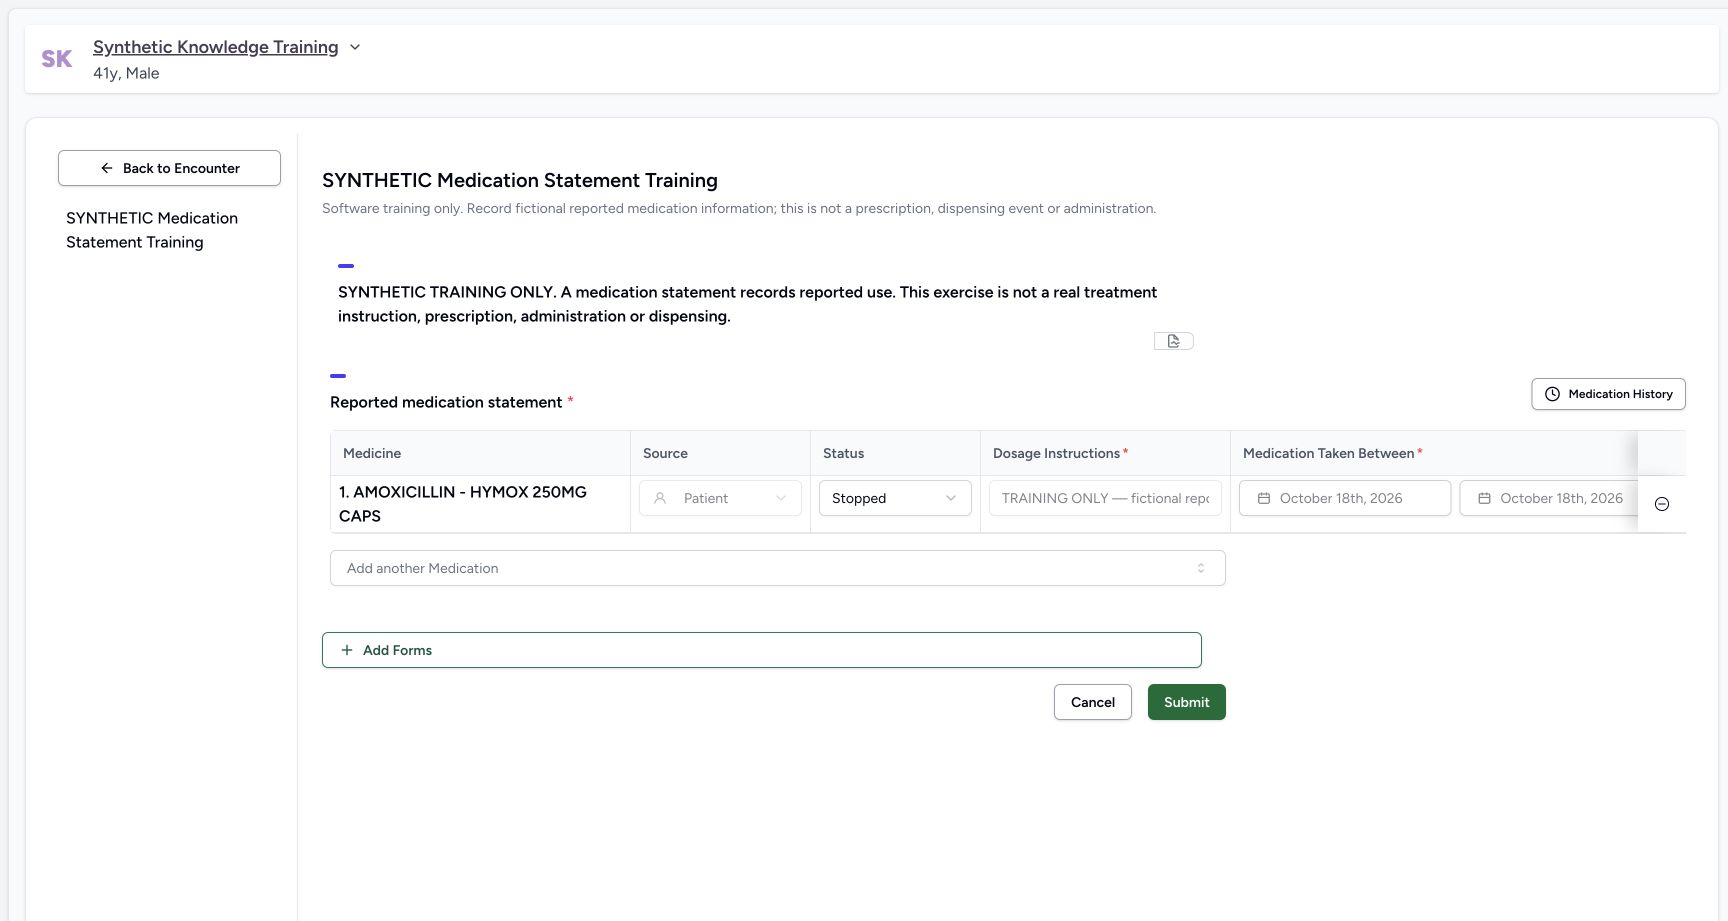Click the Medication Taken Between column header
This screenshot has width=1728, height=921.
1433,453
